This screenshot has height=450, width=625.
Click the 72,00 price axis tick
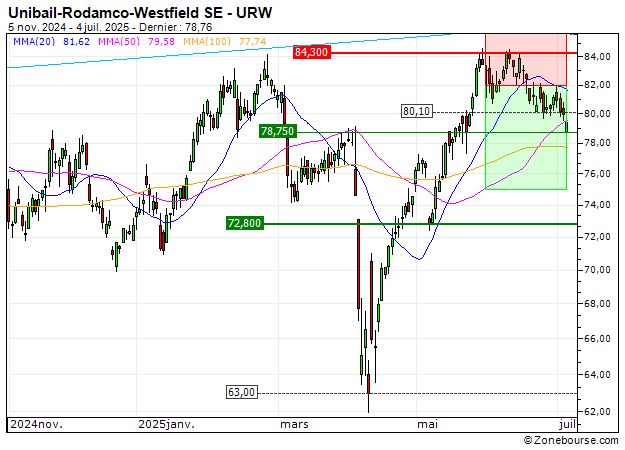pos(597,237)
